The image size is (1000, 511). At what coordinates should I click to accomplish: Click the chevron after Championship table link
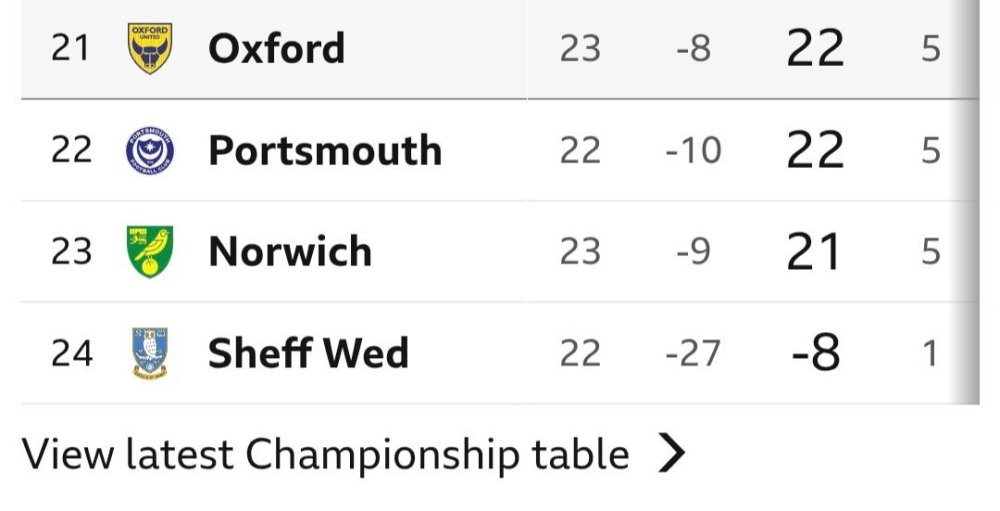coord(674,455)
